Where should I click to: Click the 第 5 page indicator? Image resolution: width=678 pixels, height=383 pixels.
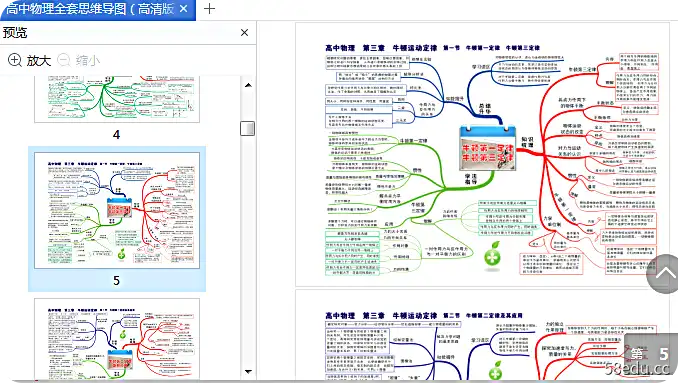(651, 354)
